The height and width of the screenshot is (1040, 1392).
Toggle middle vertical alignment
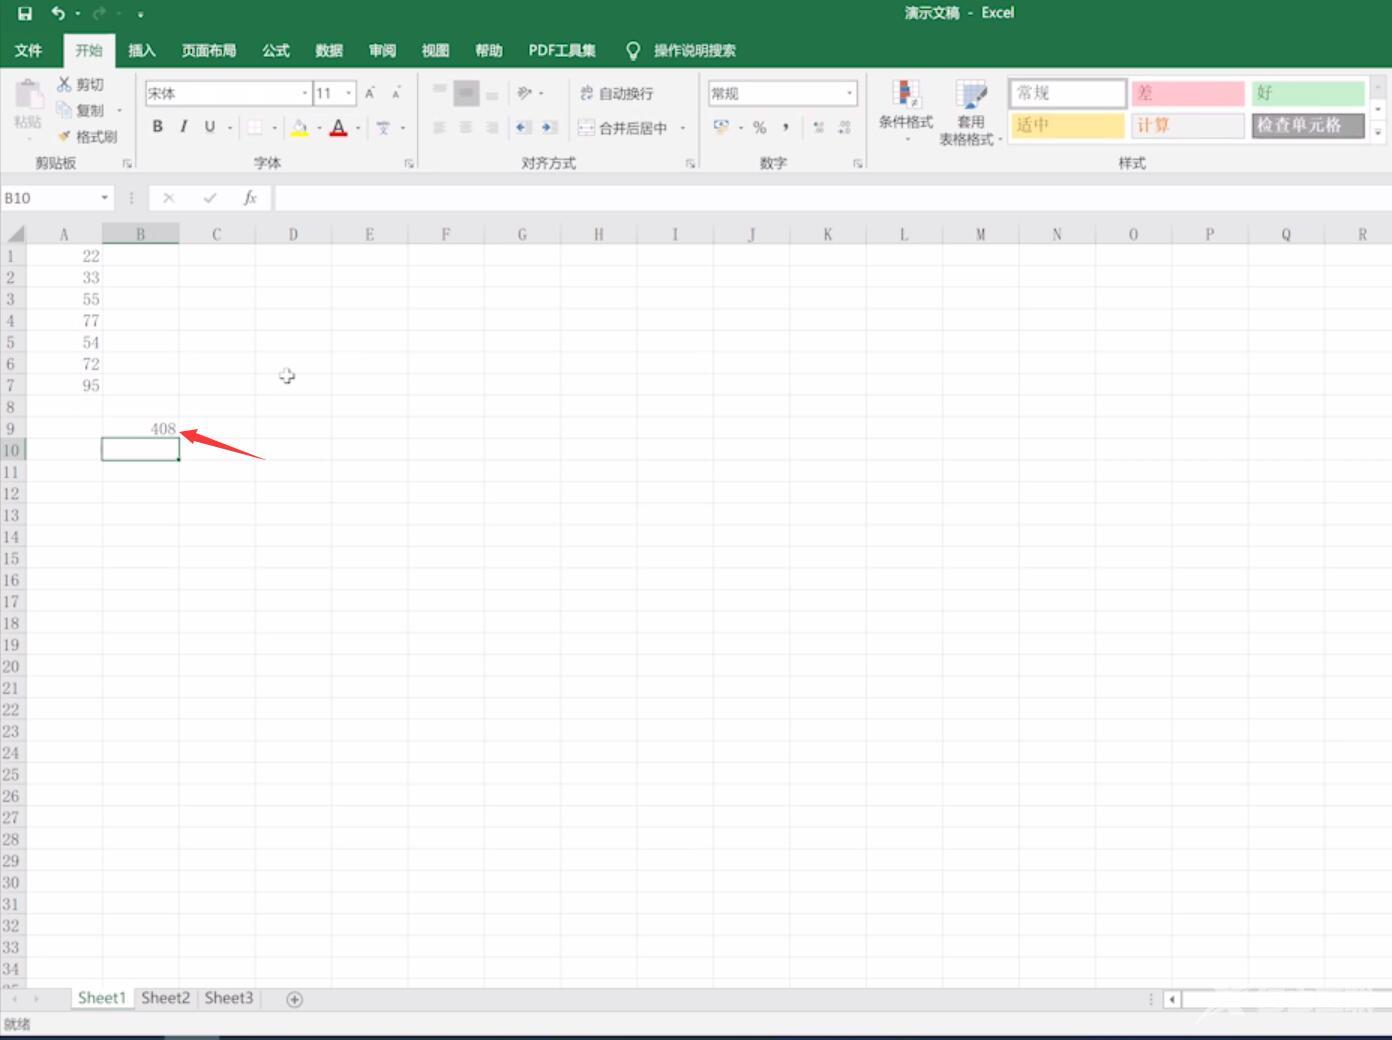pyautogui.click(x=466, y=94)
